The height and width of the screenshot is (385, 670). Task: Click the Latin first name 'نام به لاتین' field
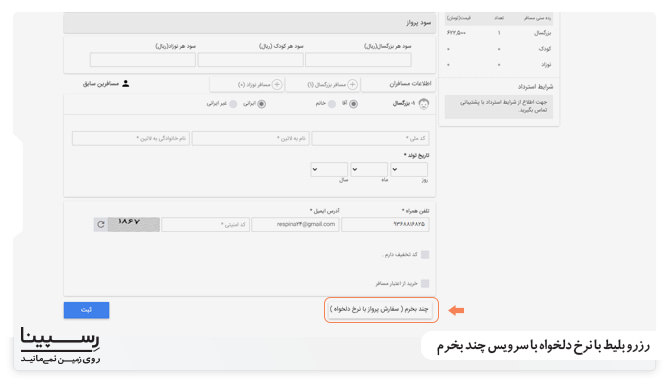coord(250,138)
